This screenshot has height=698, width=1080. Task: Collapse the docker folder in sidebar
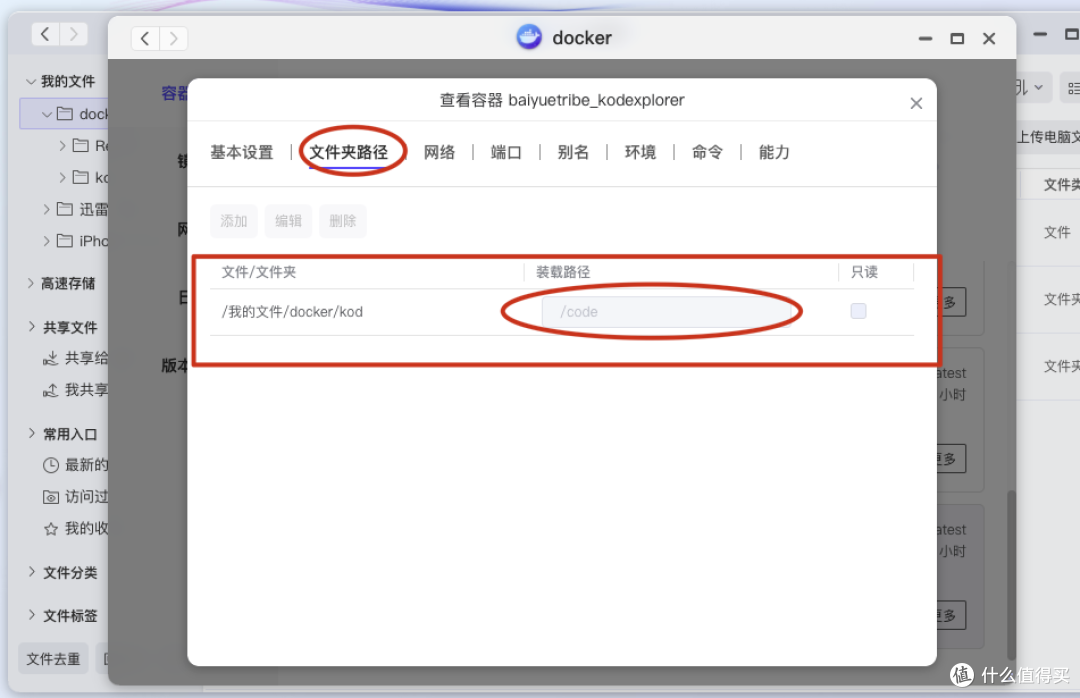(x=47, y=114)
